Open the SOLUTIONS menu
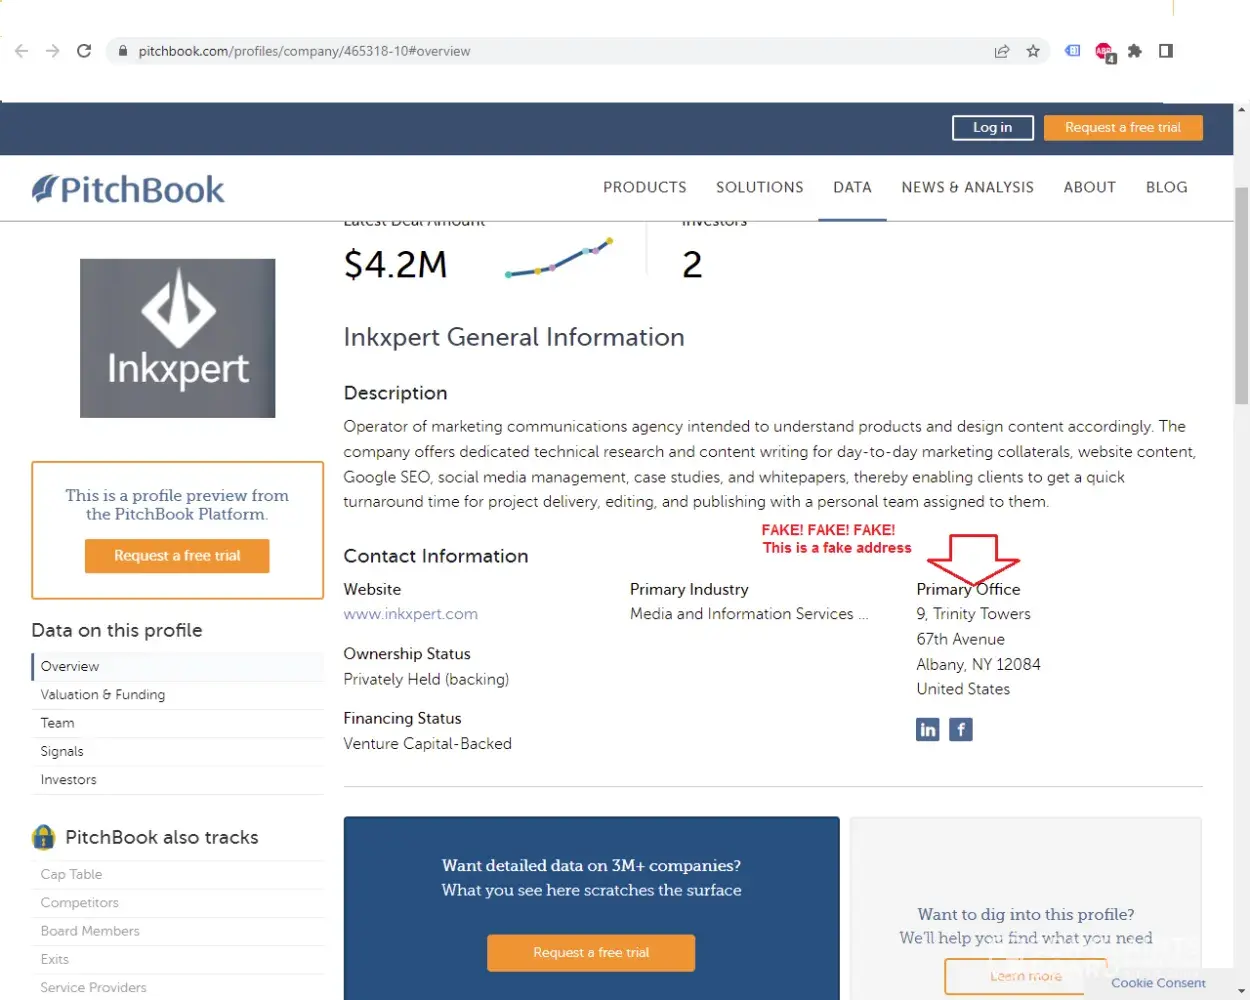This screenshot has height=1000, width=1250. click(759, 187)
